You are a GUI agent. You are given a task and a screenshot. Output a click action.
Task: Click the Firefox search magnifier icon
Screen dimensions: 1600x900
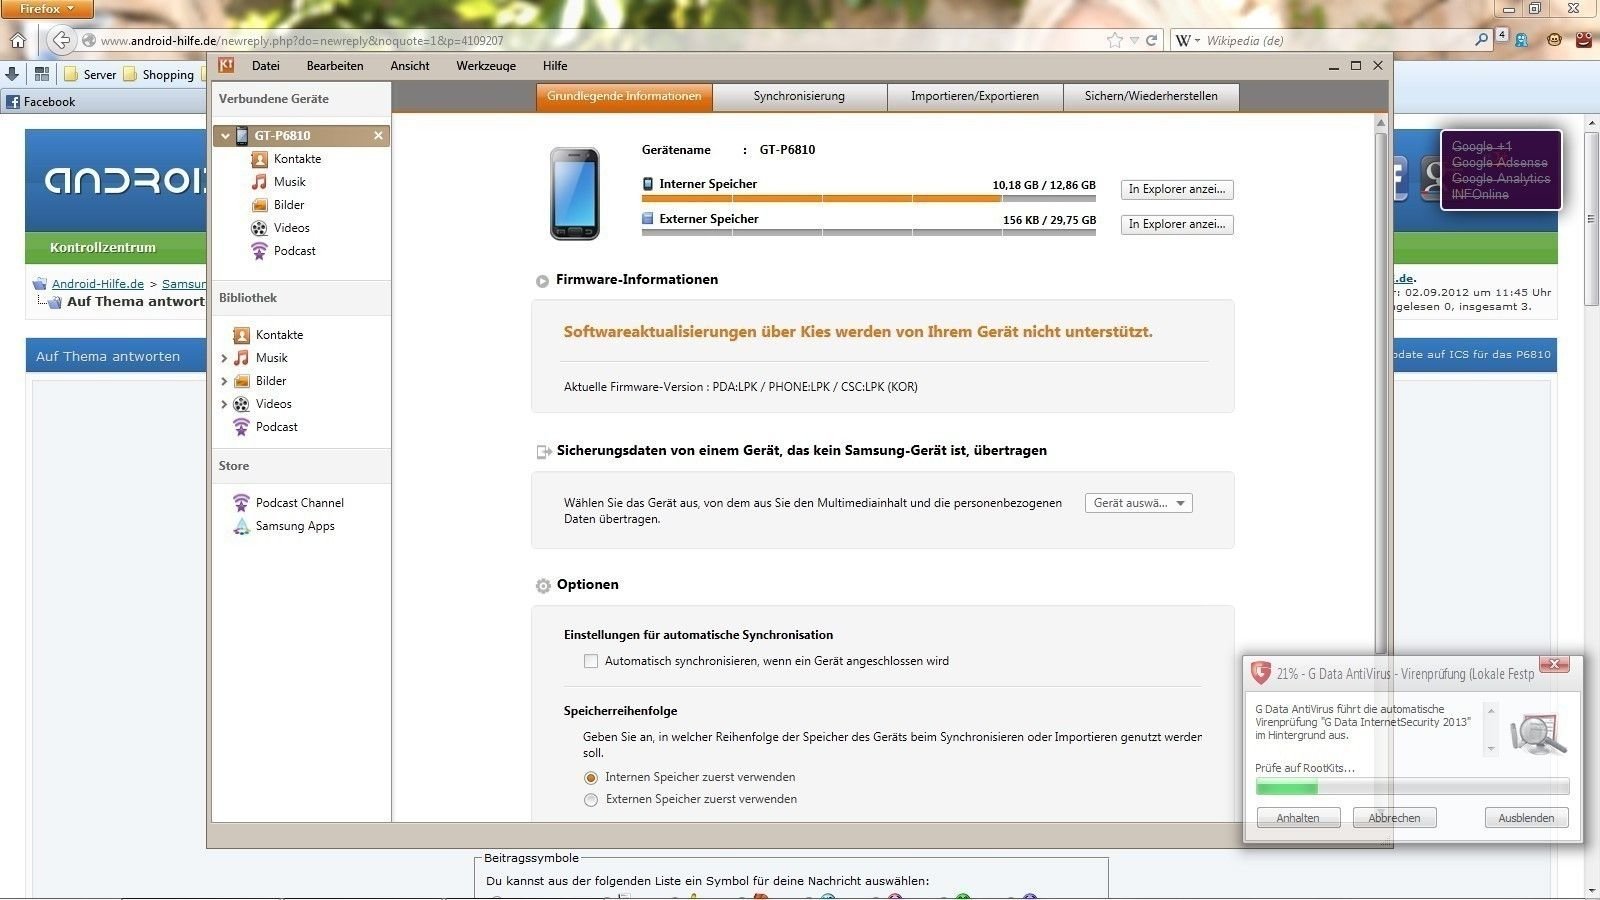pos(1482,40)
